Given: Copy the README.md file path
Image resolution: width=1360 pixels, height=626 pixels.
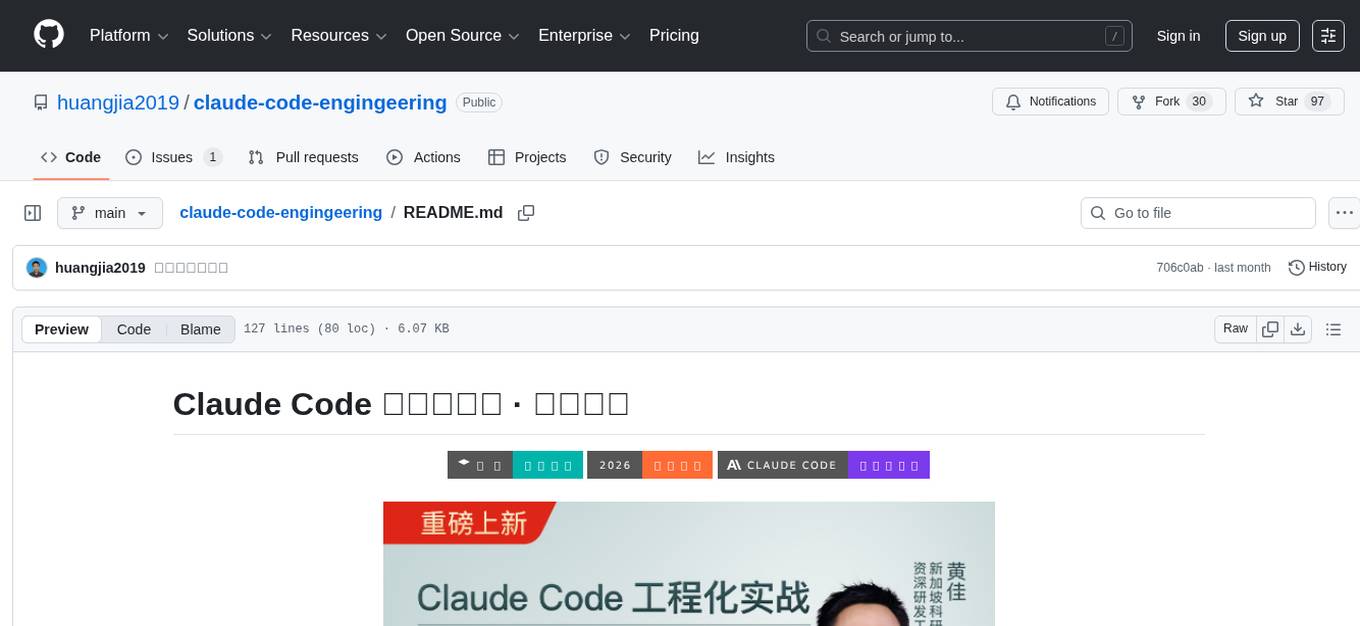Looking at the screenshot, I should click(x=526, y=213).
